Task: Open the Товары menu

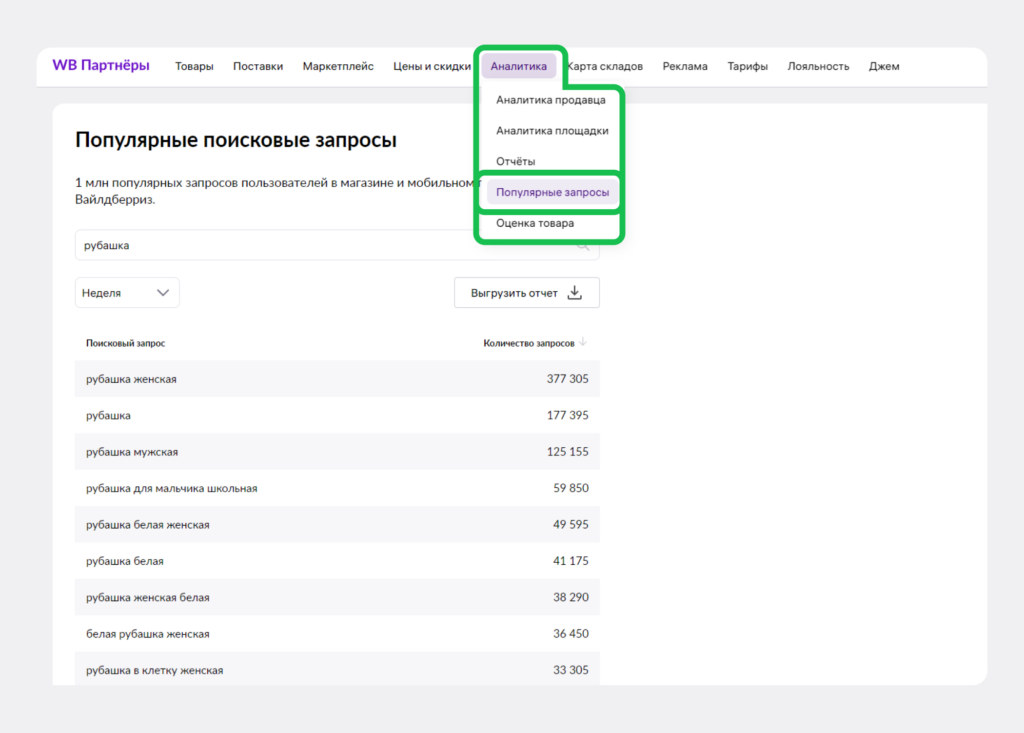Action: (x=194, y=66)
